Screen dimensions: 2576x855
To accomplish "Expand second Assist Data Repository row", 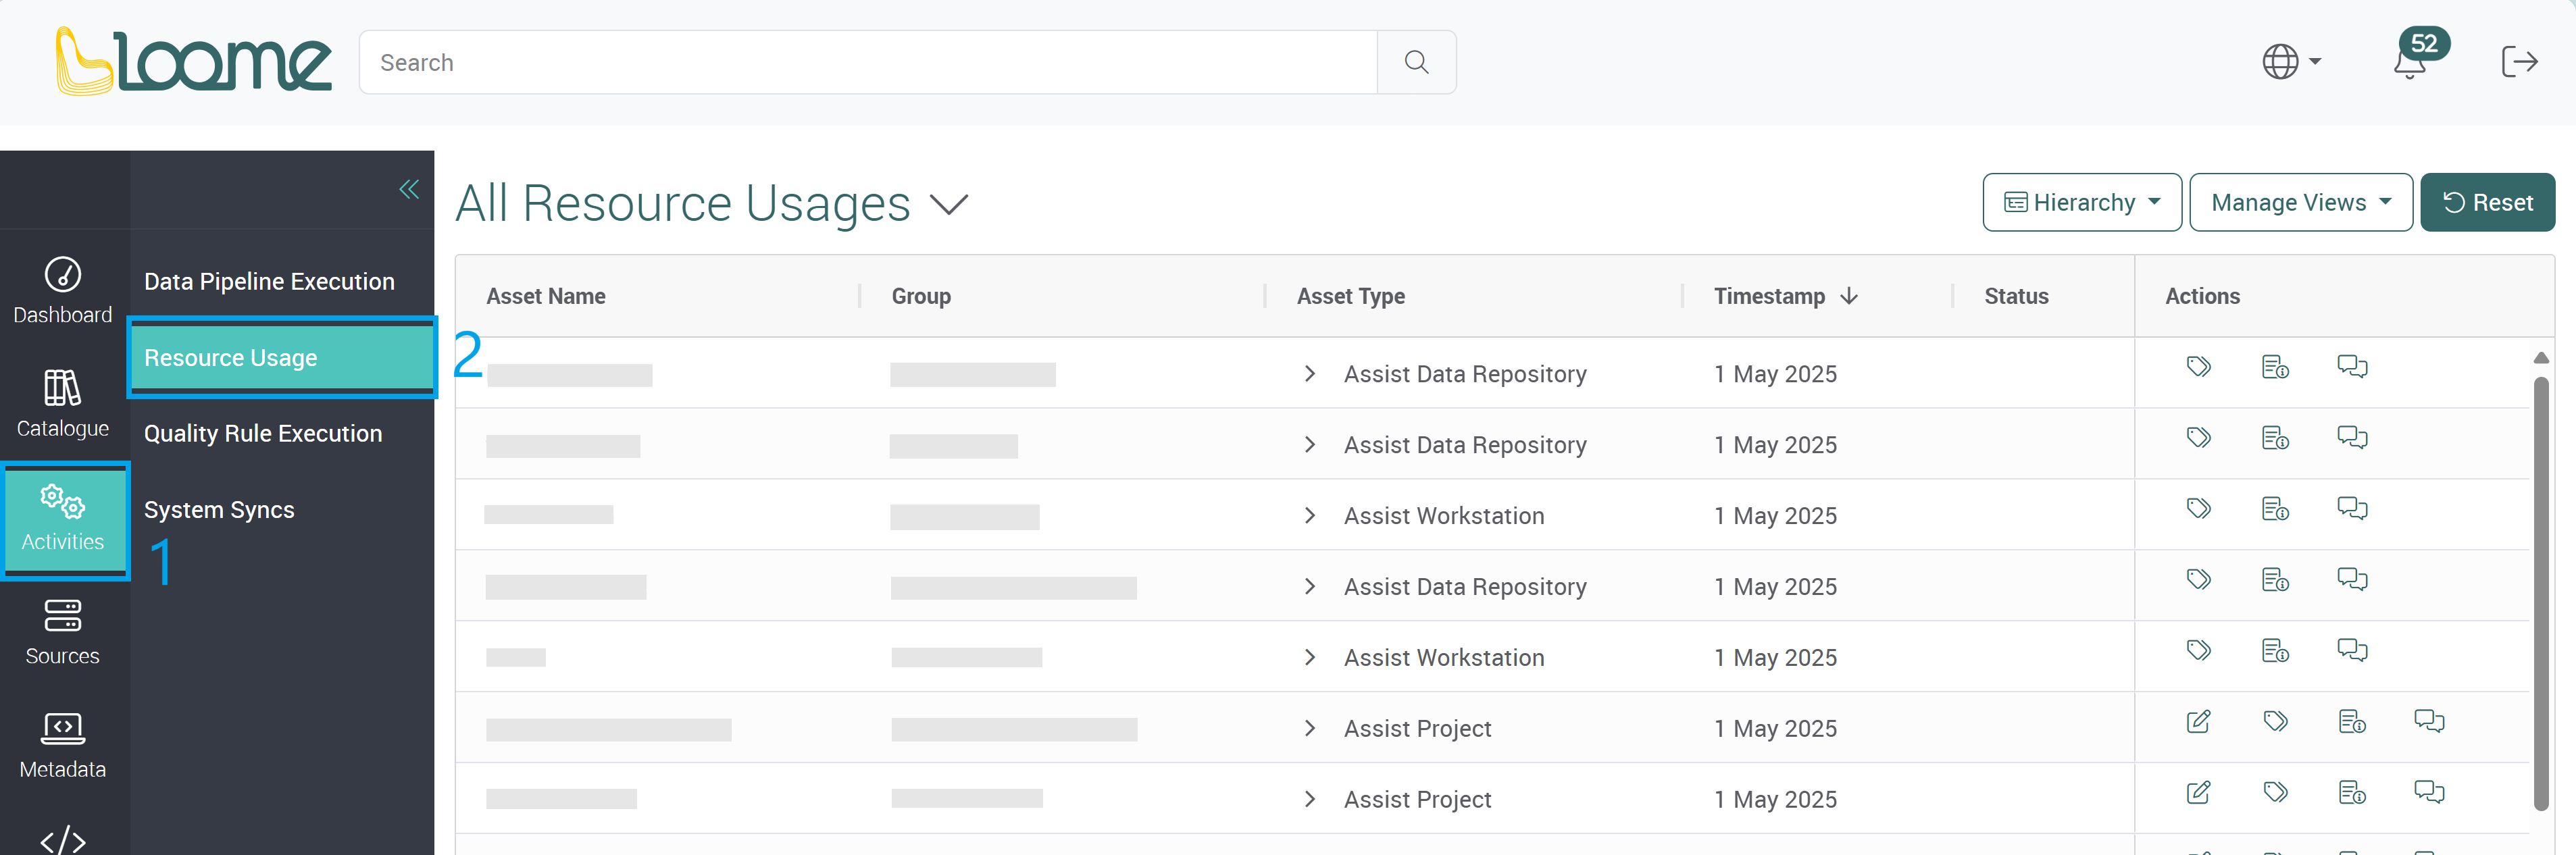I will click(x=1310, y=445).
